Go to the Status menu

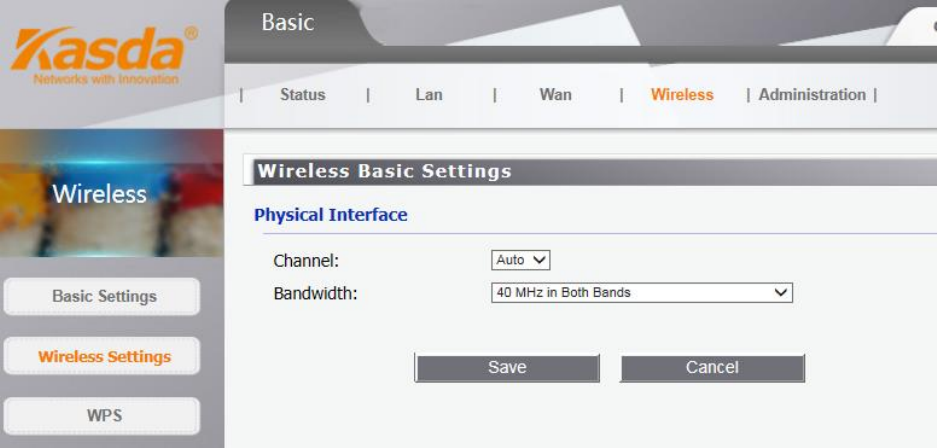[x=302, y=95]
